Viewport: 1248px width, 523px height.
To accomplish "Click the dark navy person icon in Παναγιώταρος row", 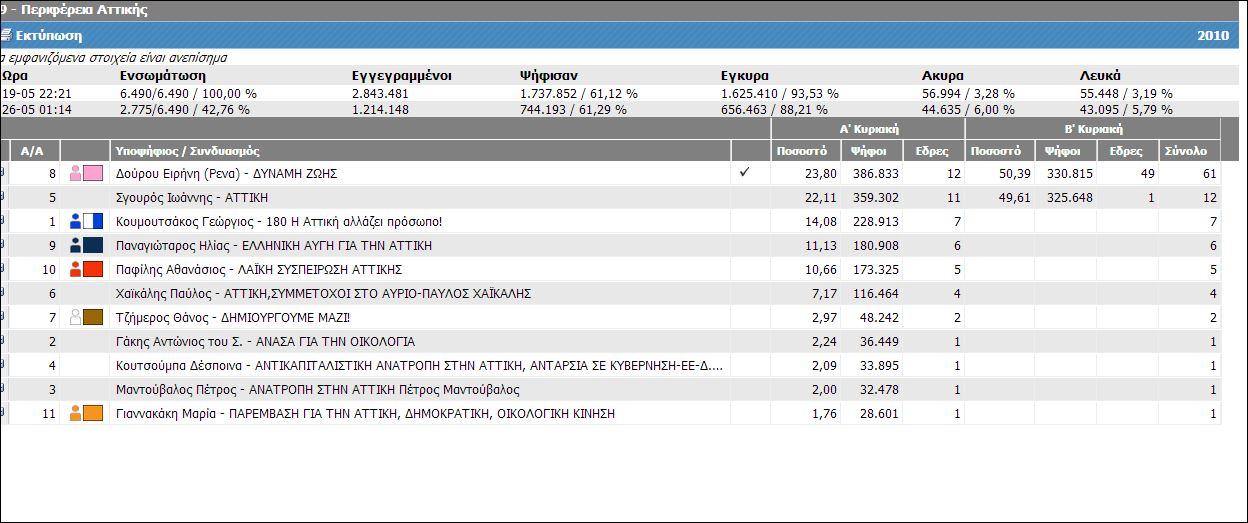I will 76,245.
